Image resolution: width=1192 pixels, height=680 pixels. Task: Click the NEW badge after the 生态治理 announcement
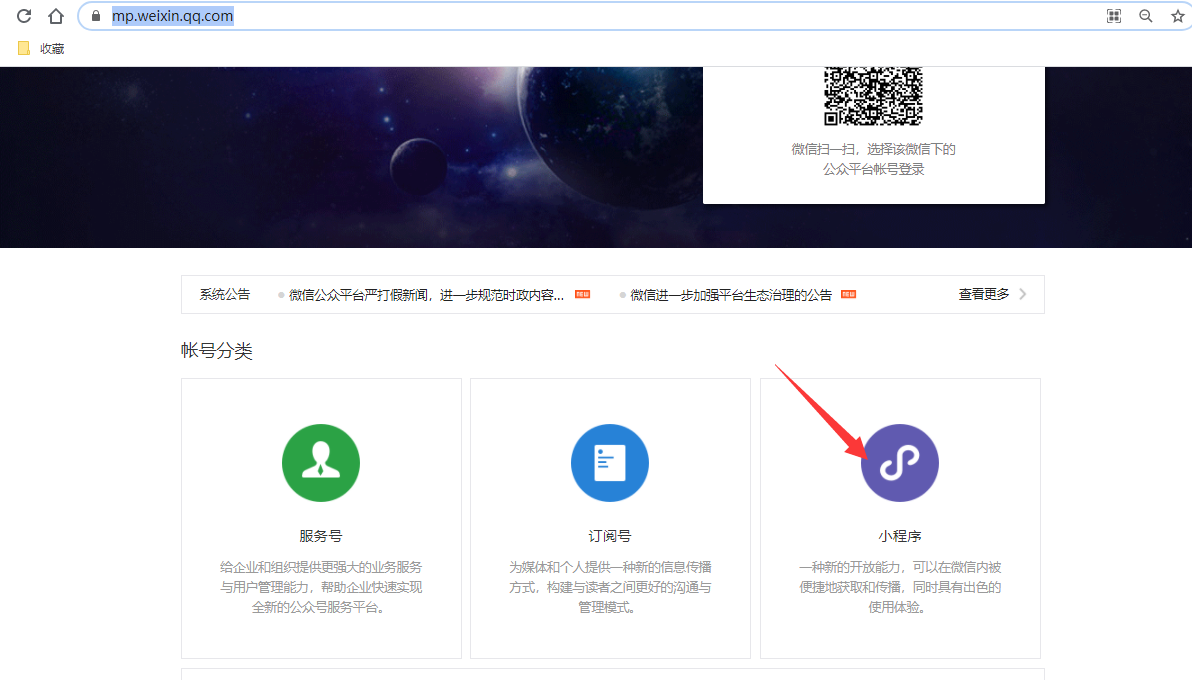tap(848, 294)
